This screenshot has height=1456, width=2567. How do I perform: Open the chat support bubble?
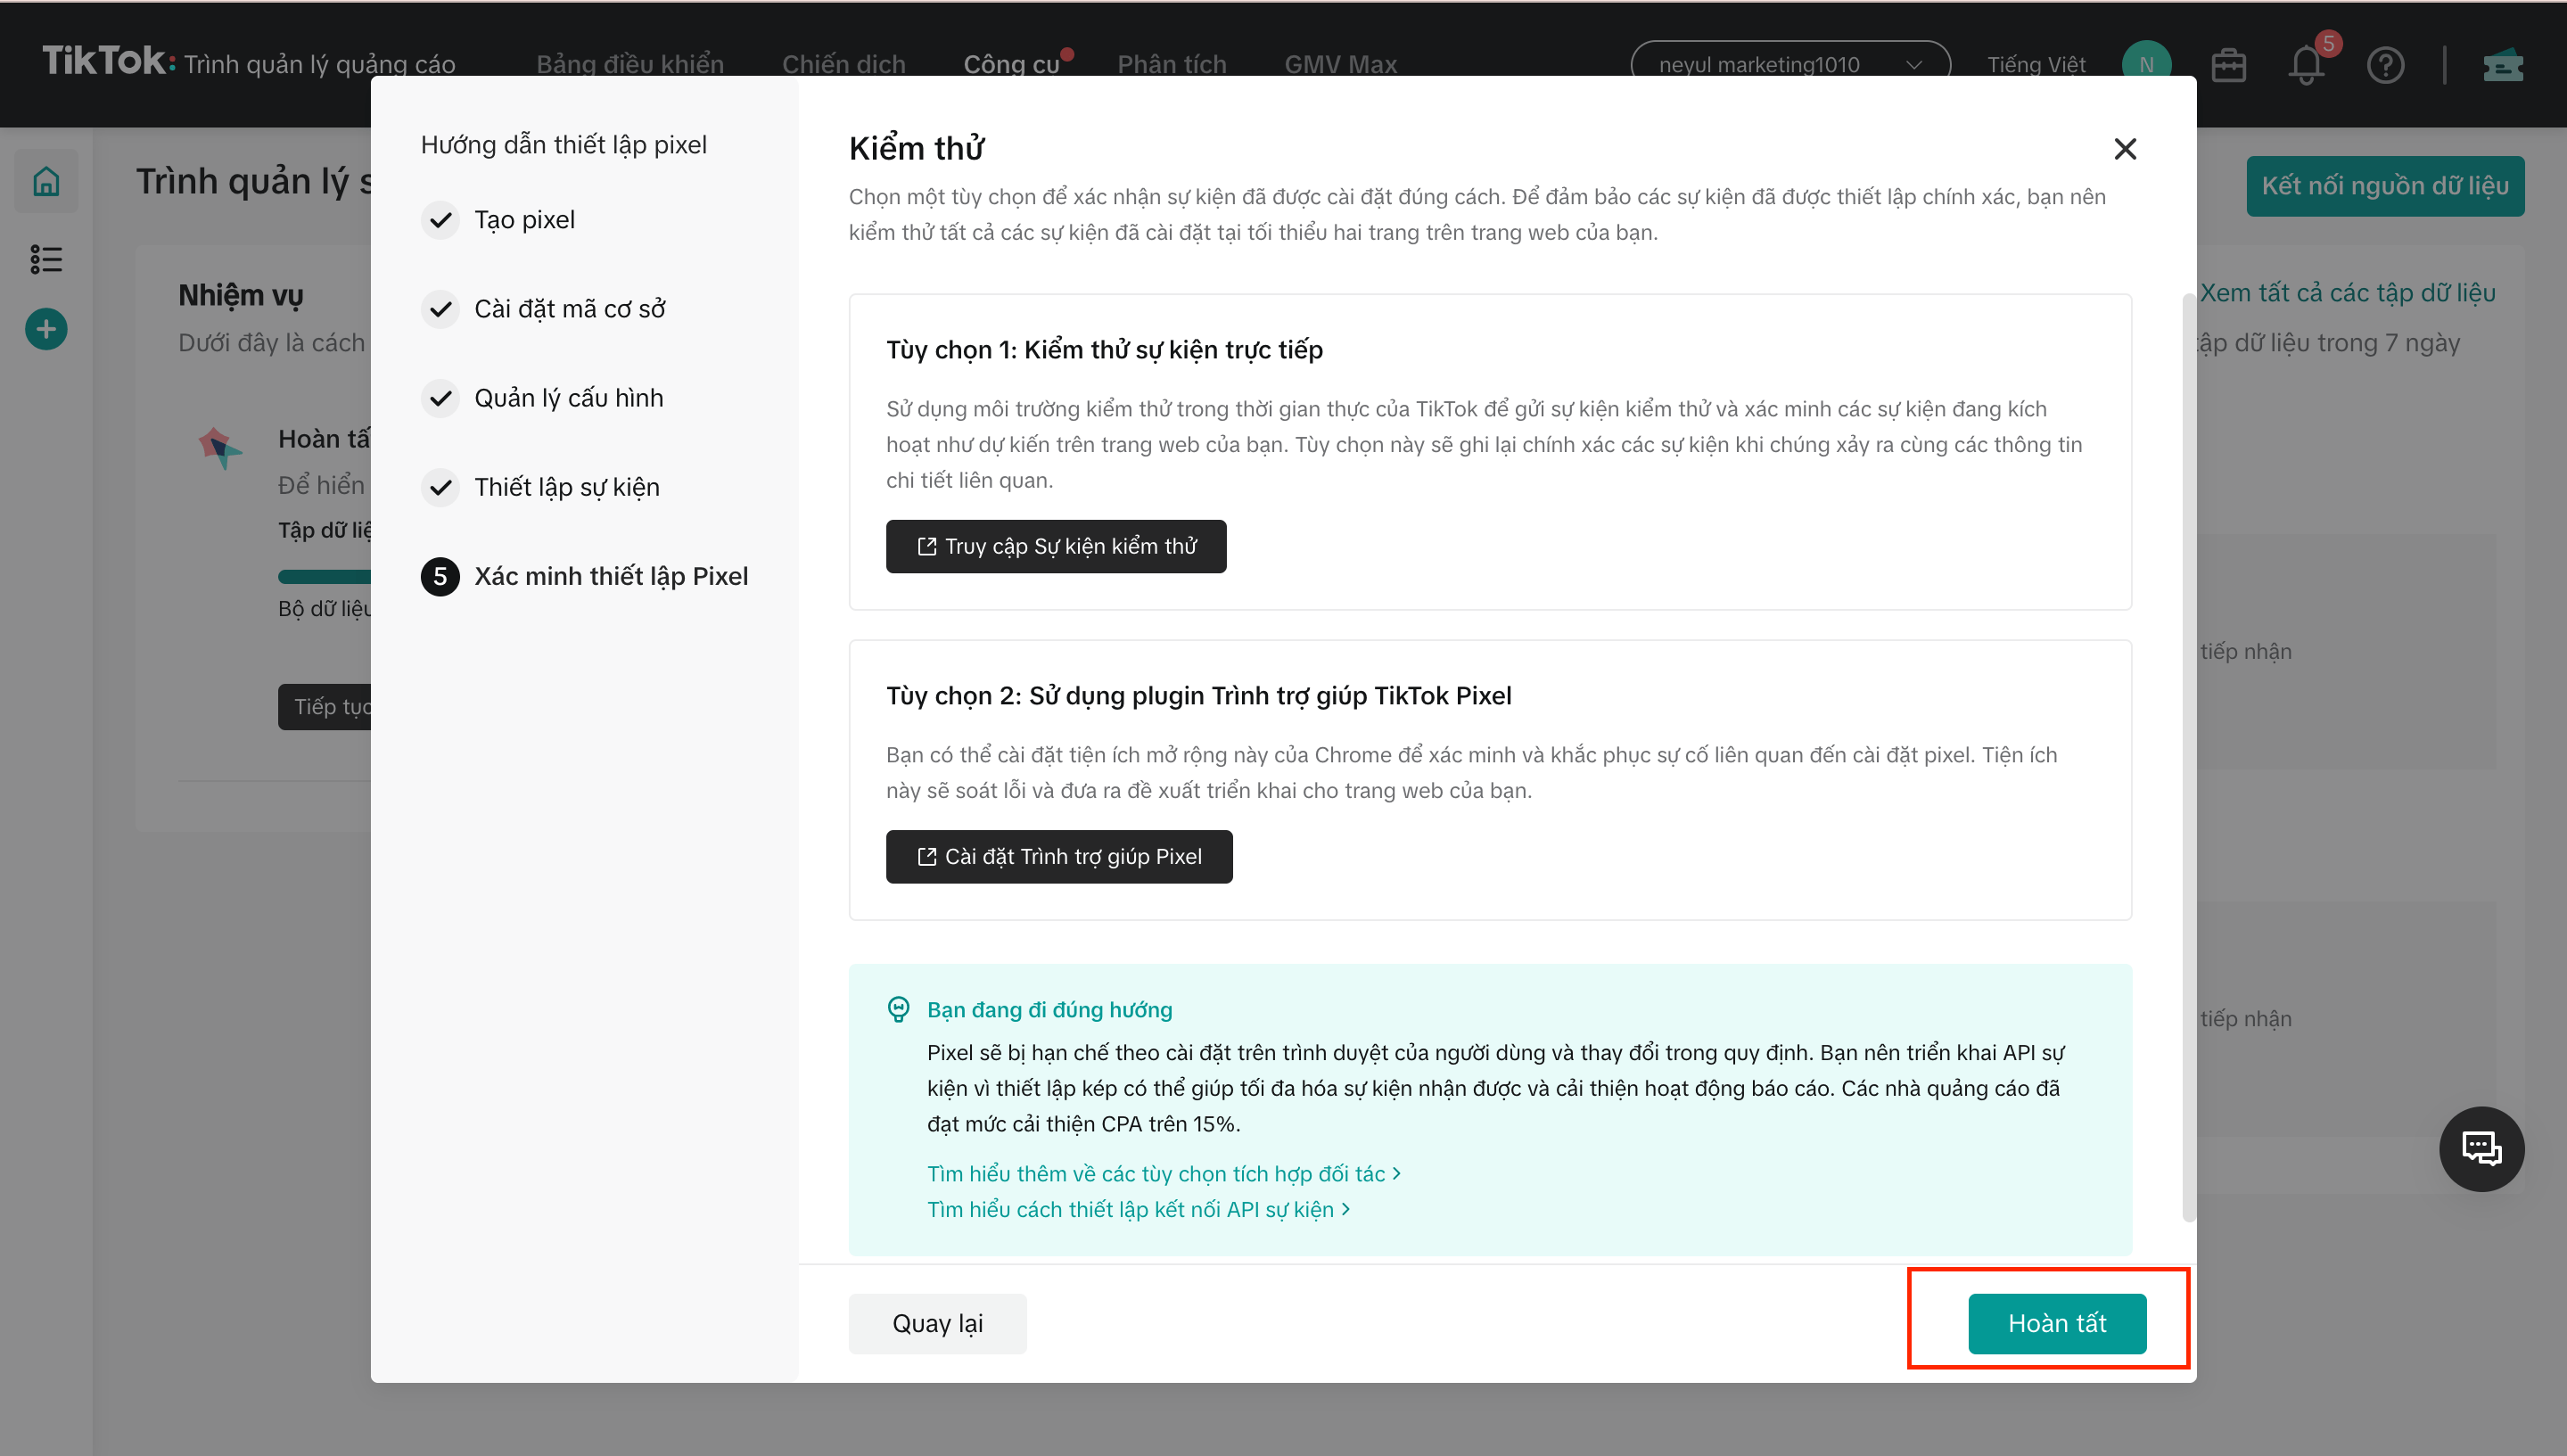click(2481, 1148)
